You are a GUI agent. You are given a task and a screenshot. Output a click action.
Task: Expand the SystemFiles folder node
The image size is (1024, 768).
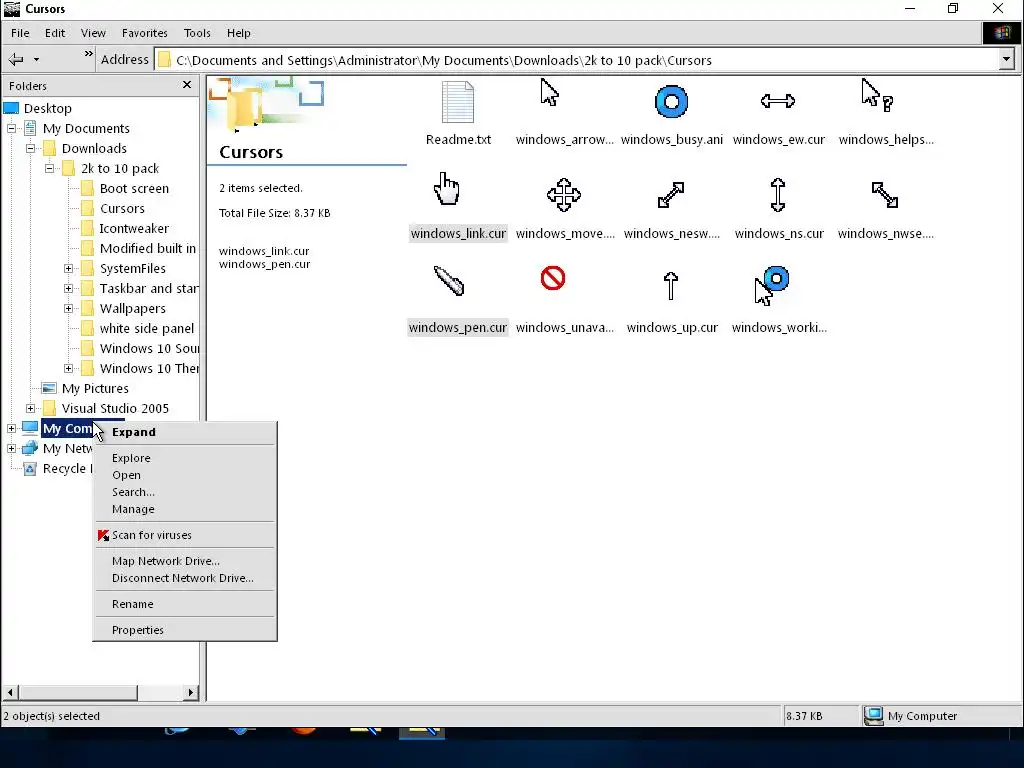68,268
